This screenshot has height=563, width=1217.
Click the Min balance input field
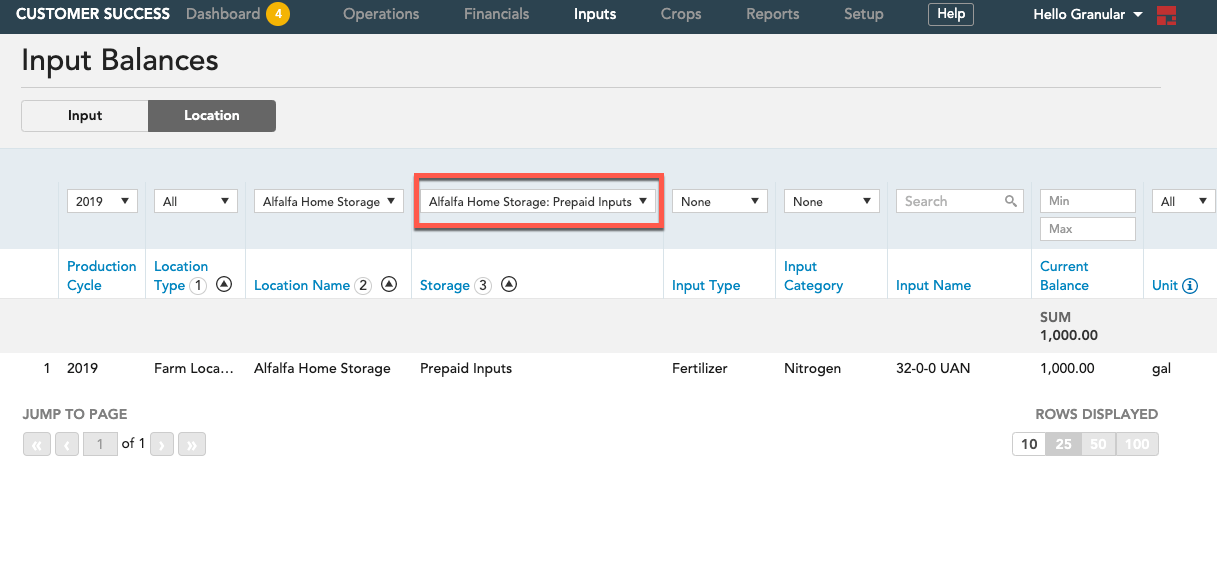pyautogui.click(x=1088, y=201)
